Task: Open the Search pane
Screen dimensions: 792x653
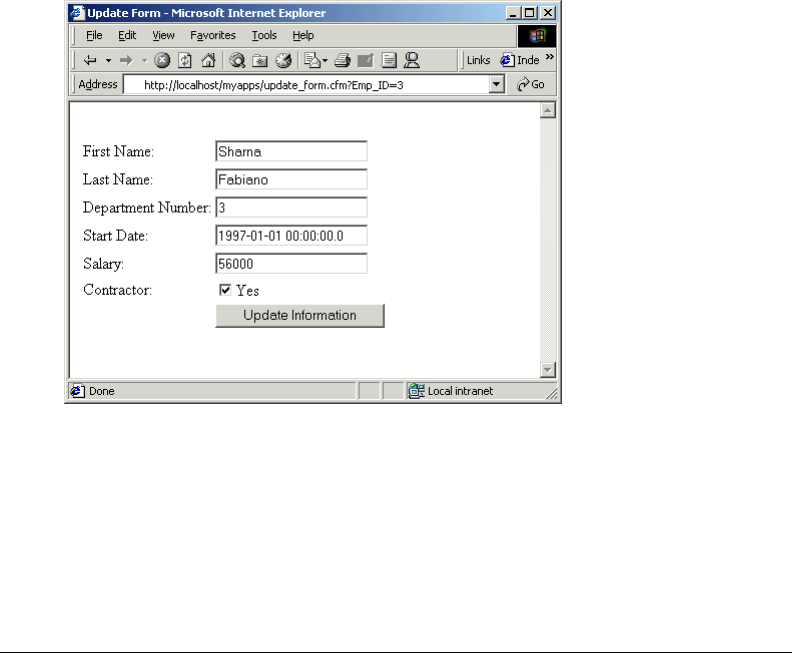Action: coord(237,61)
